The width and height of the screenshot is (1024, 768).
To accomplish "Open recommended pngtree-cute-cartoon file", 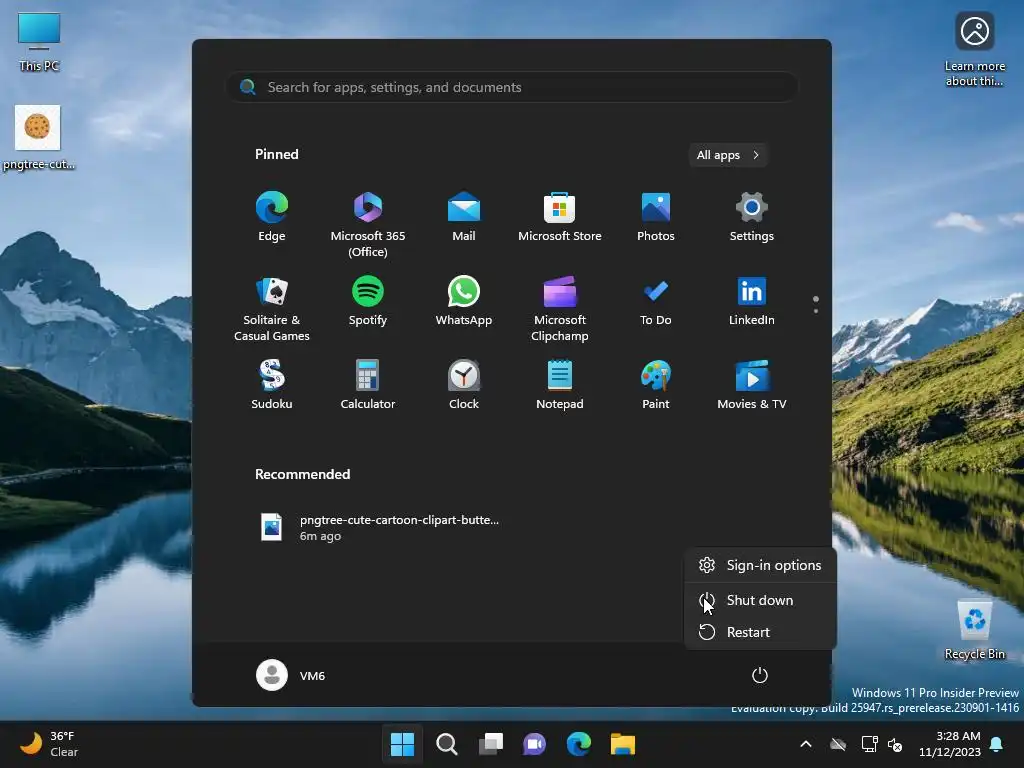I will coord(379,528).
